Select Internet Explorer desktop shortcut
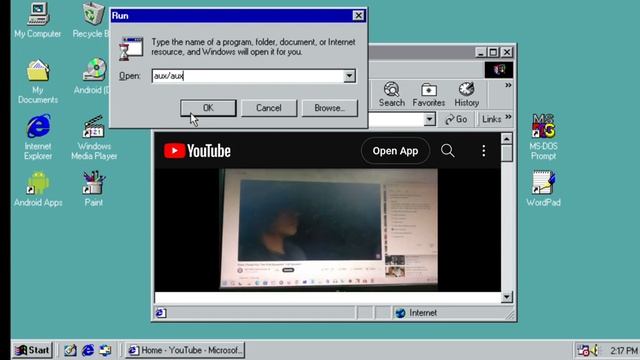 (x=38, y=137)
